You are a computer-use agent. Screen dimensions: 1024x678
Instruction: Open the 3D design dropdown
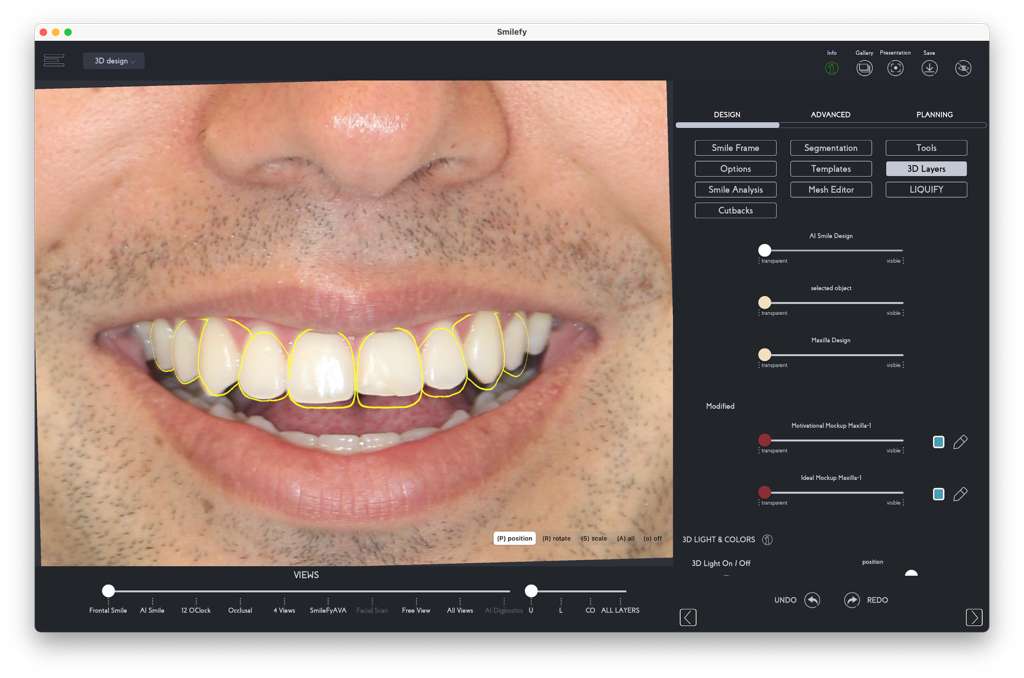(x=114, y=61)
